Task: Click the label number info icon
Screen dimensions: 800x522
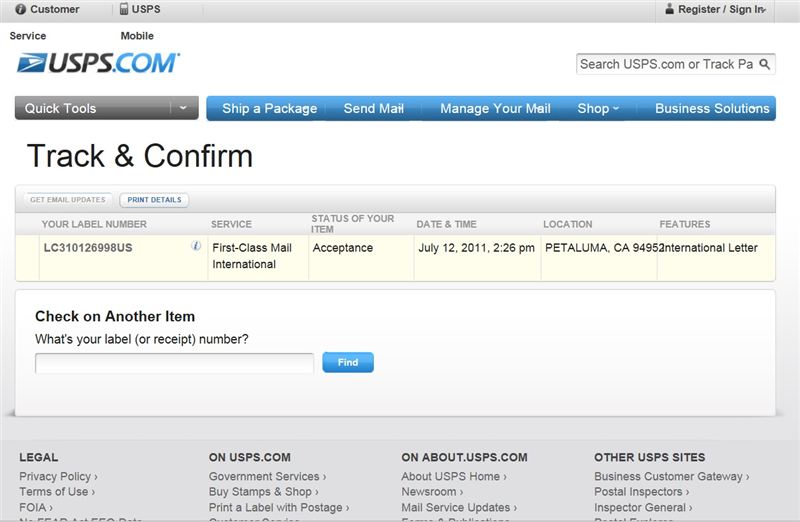Action: (196, 246)
